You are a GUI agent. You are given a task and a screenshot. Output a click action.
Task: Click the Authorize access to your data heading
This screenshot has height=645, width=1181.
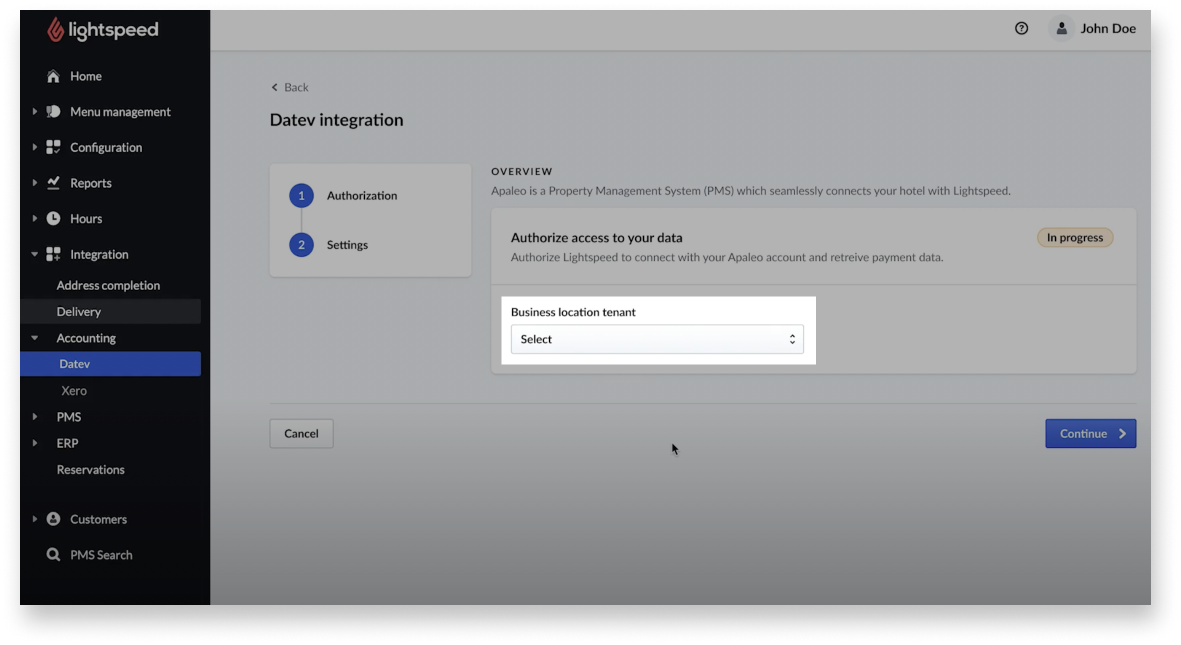tap(597, 237)
